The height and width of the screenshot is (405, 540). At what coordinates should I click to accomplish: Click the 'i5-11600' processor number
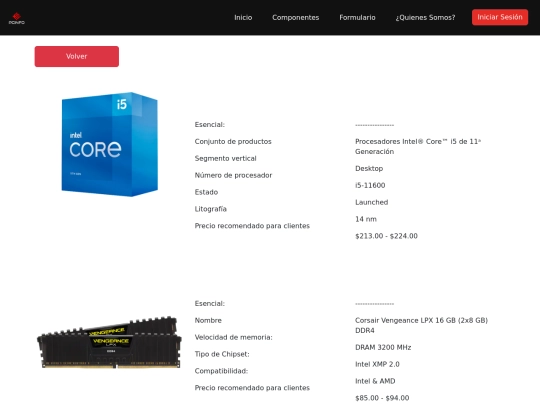(370, 185)
